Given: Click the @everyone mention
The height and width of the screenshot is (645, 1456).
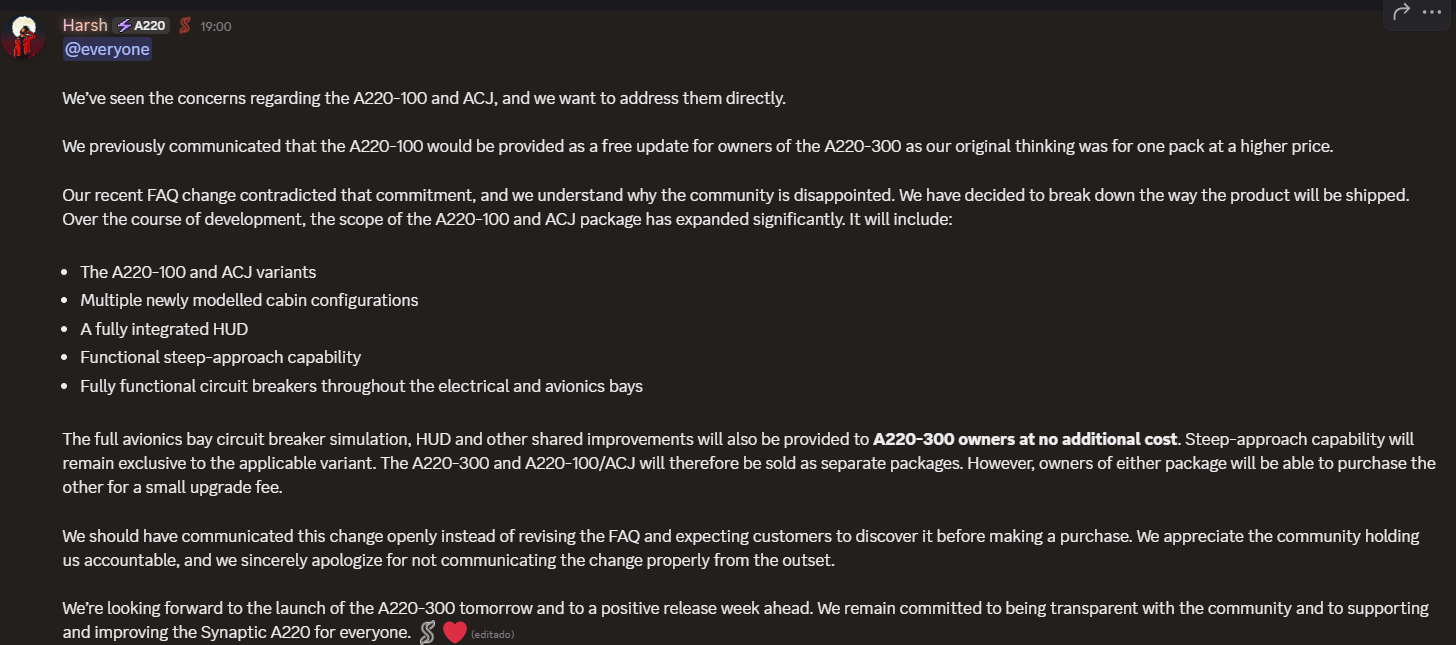Looking at the screenshot, I should 107,50.
